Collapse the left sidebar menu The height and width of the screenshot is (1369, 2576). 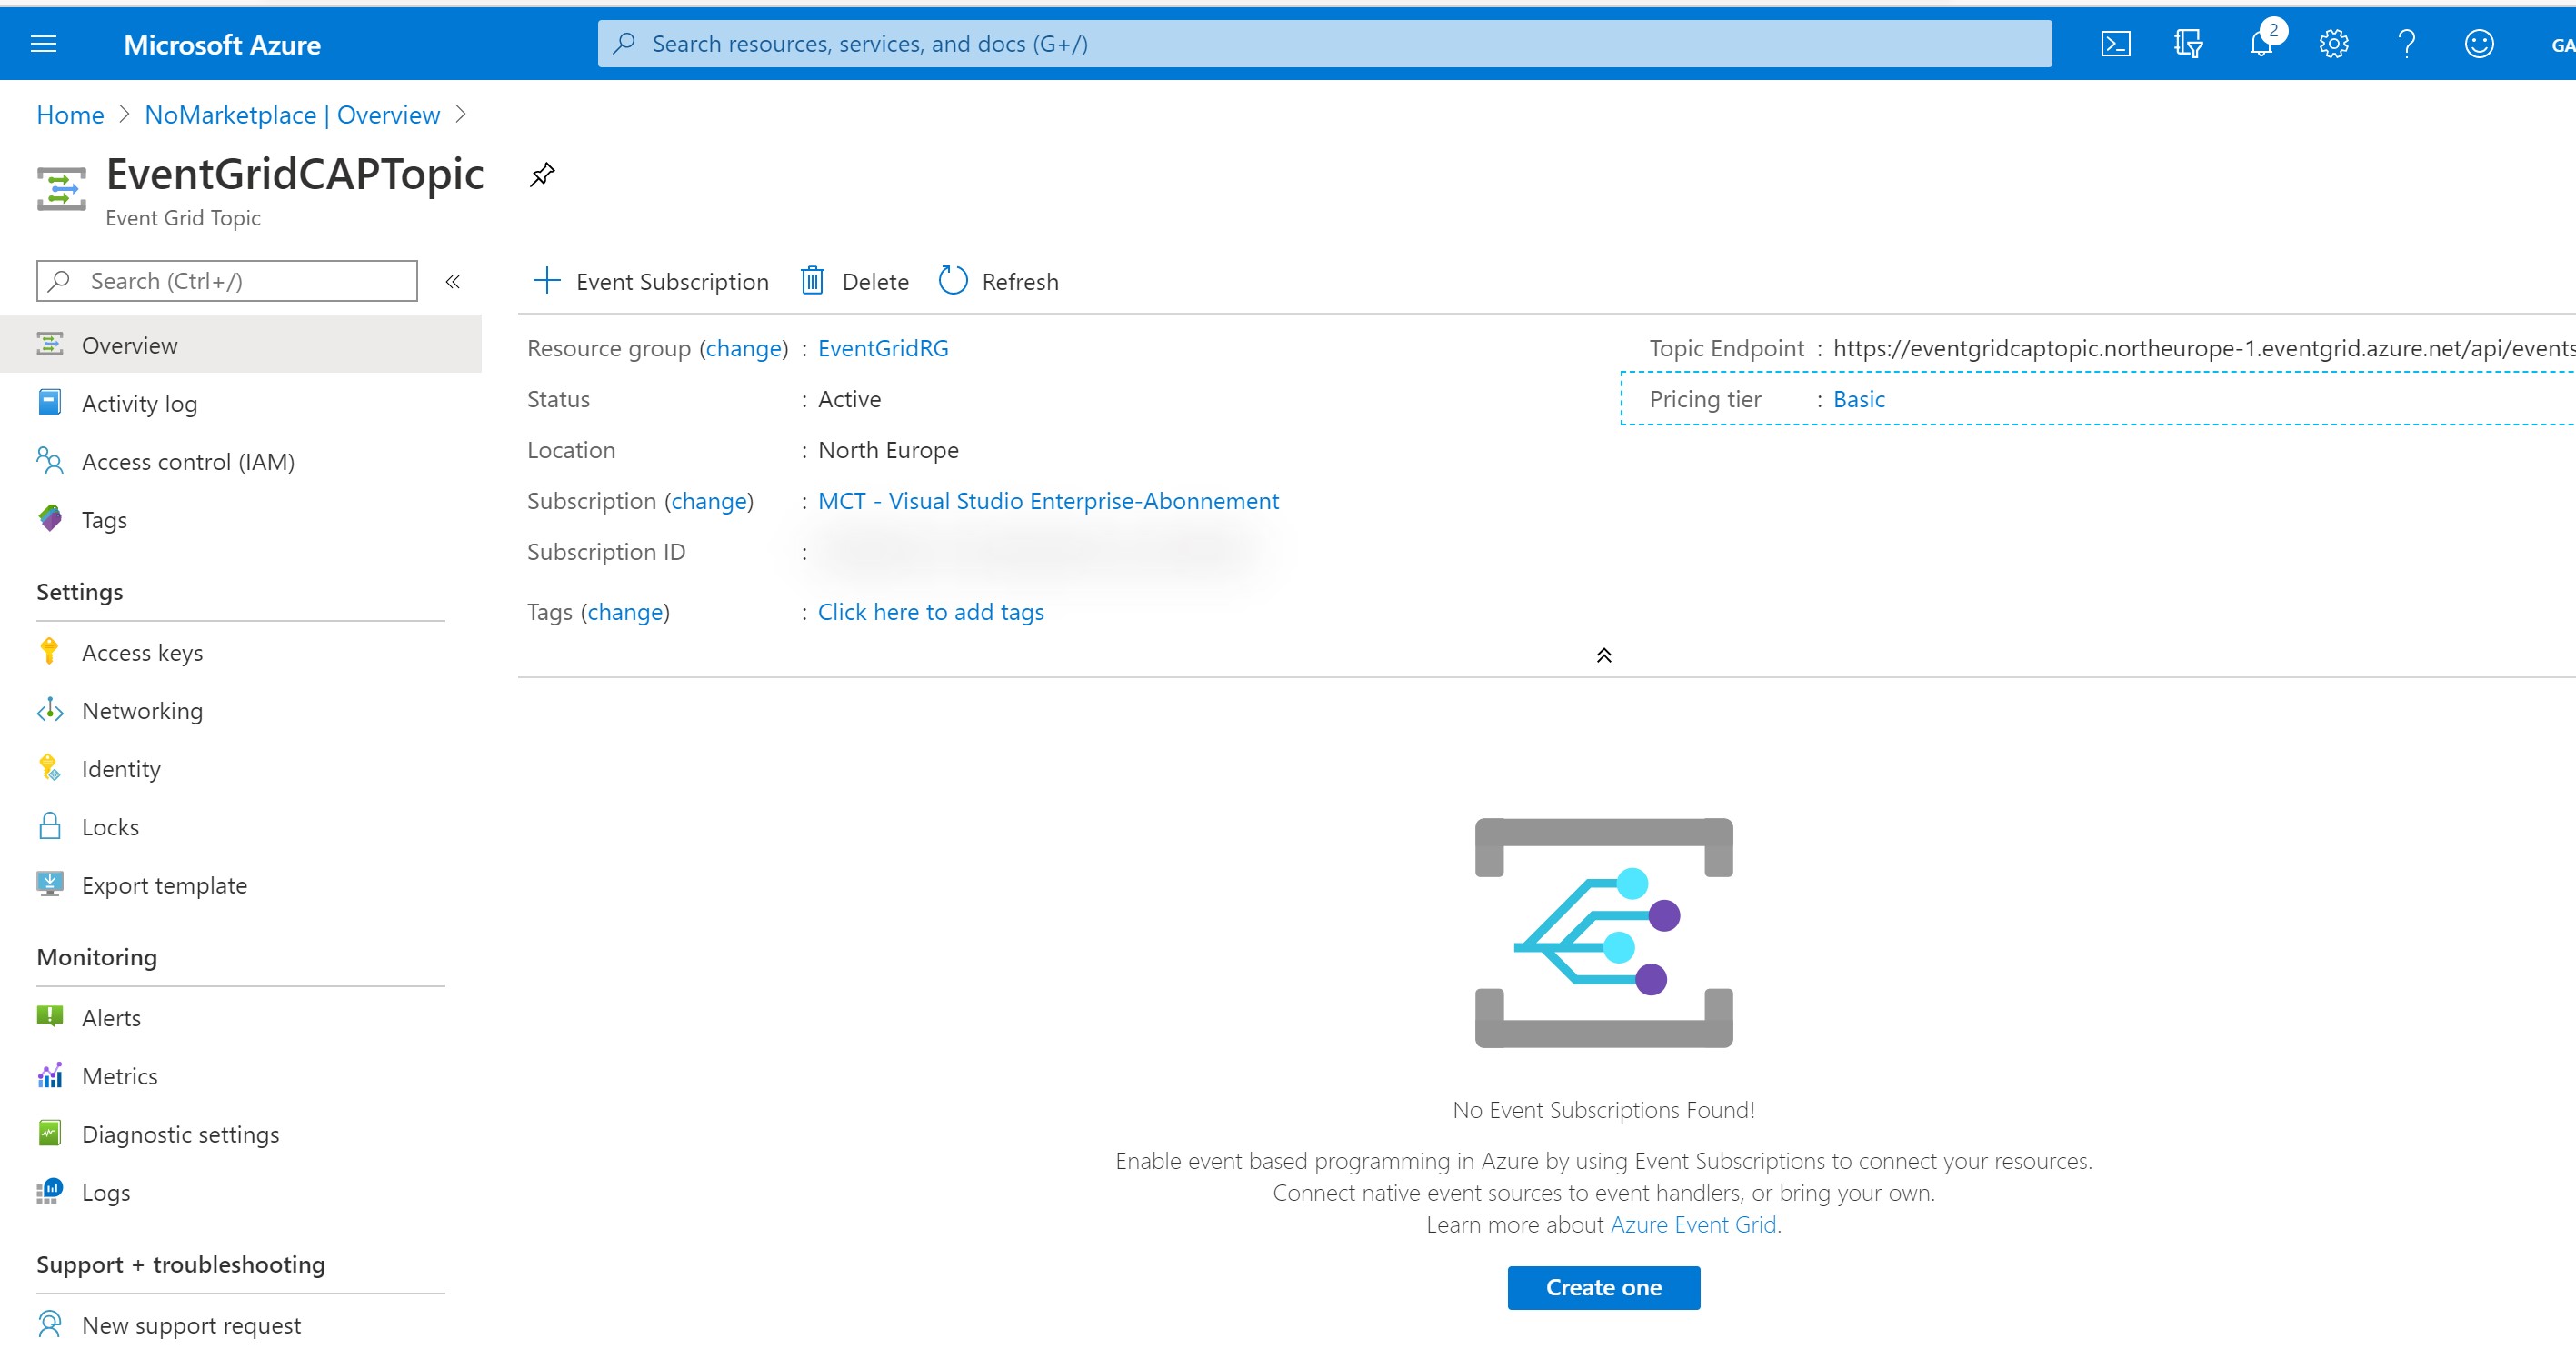click(452, 281)
